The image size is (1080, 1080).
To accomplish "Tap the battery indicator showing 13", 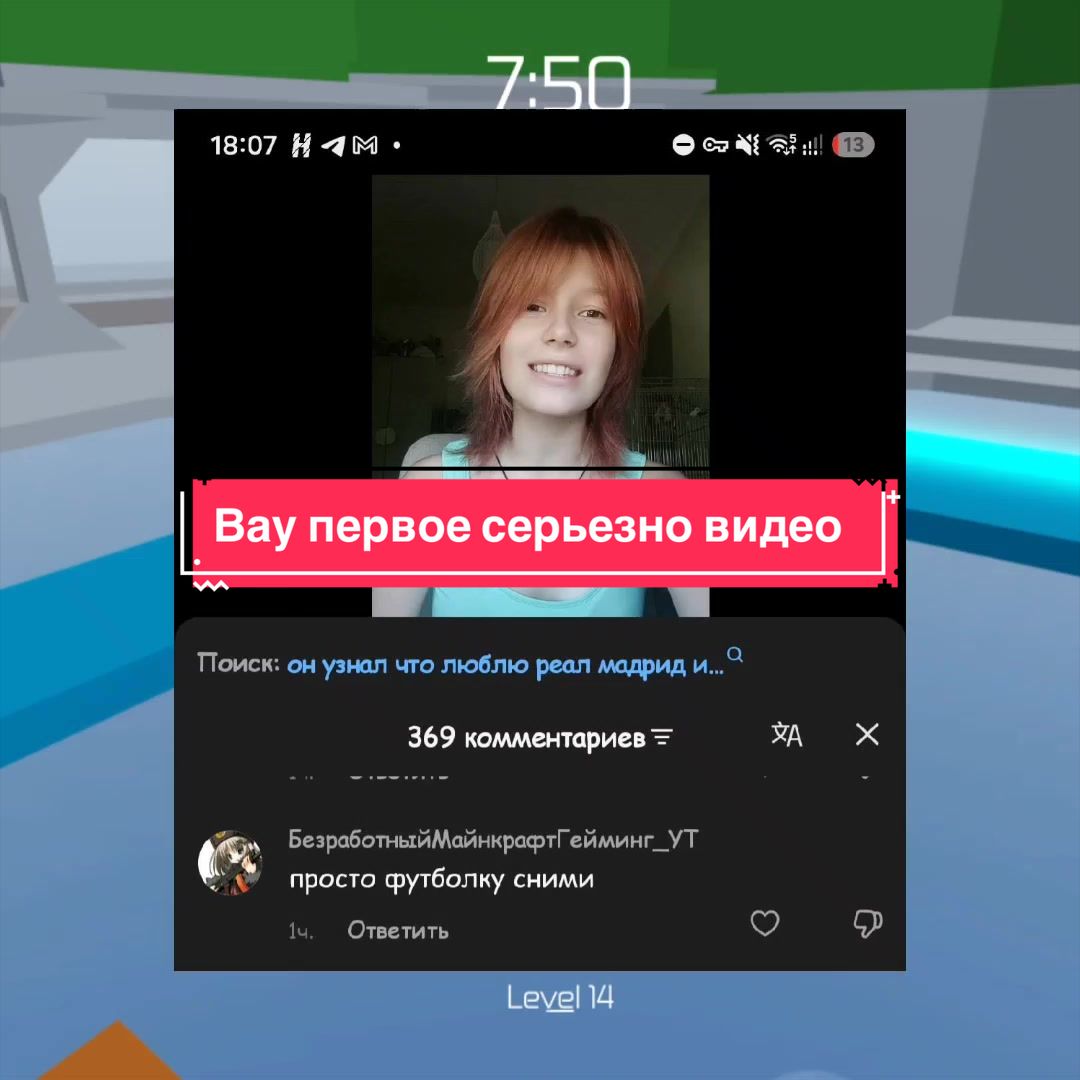I will [853, 145].
